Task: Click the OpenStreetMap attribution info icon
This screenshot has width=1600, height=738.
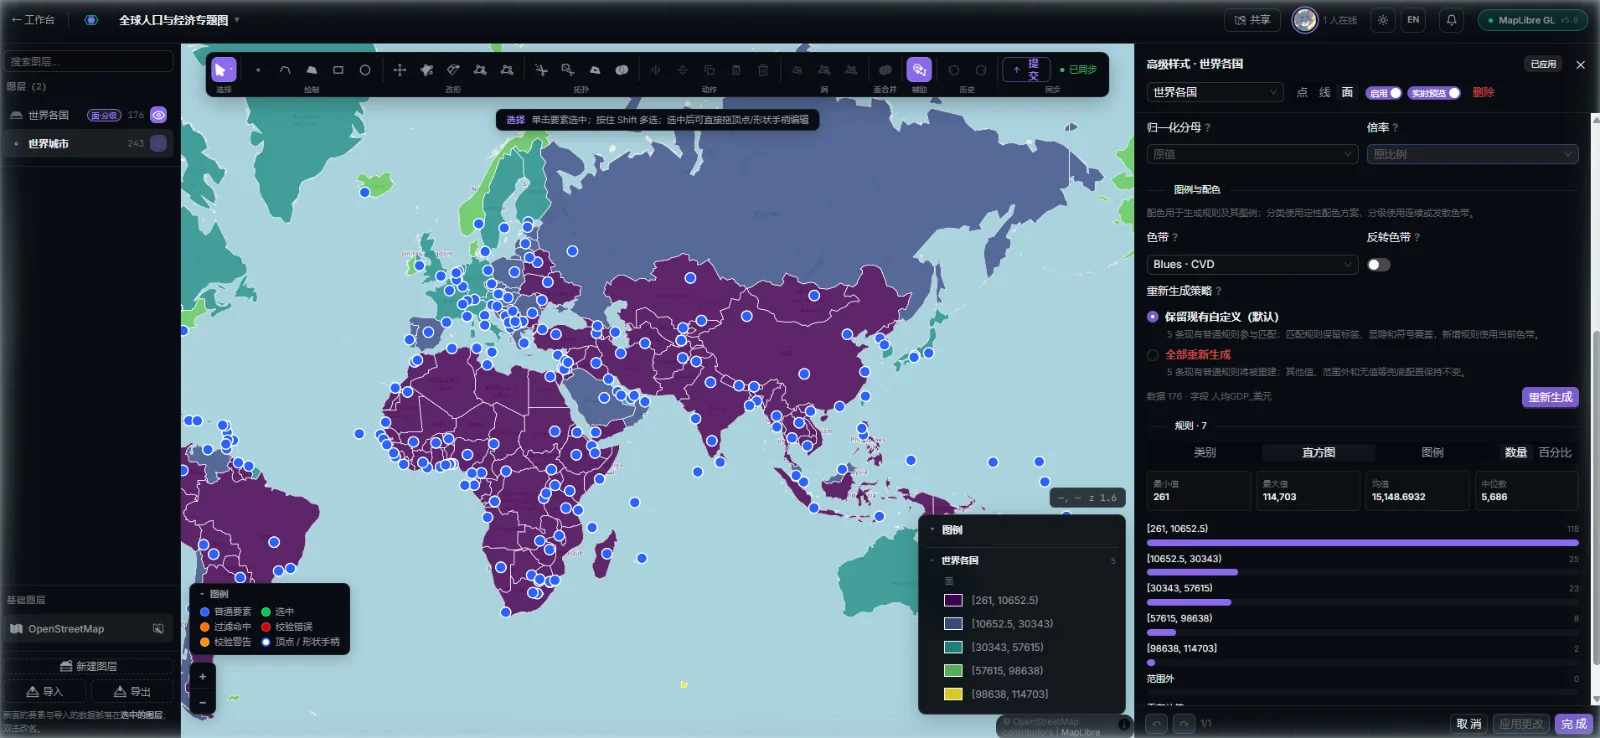Action: [x=1124, y=724]
